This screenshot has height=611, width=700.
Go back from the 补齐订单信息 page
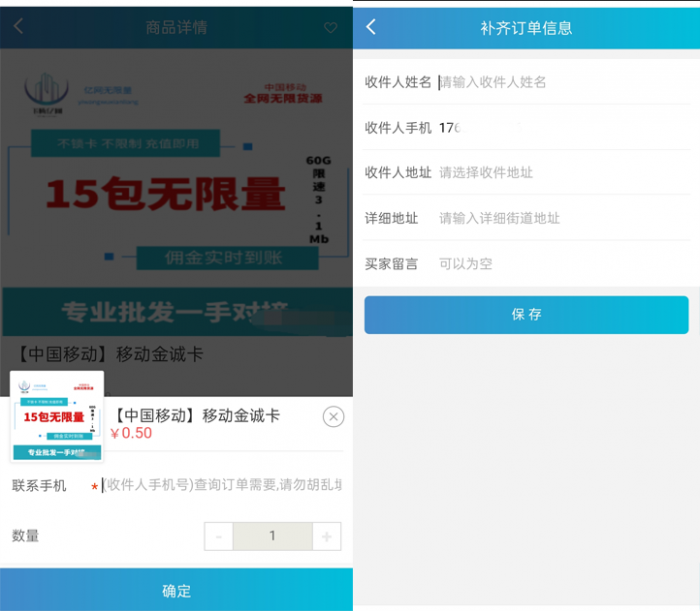tap(371, 27)
